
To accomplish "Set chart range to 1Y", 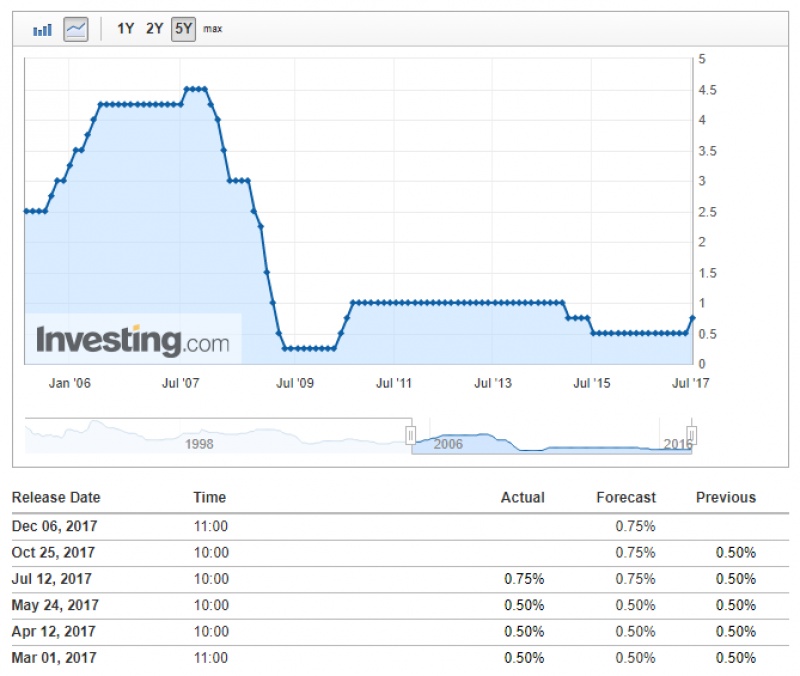I will [125, 29].
